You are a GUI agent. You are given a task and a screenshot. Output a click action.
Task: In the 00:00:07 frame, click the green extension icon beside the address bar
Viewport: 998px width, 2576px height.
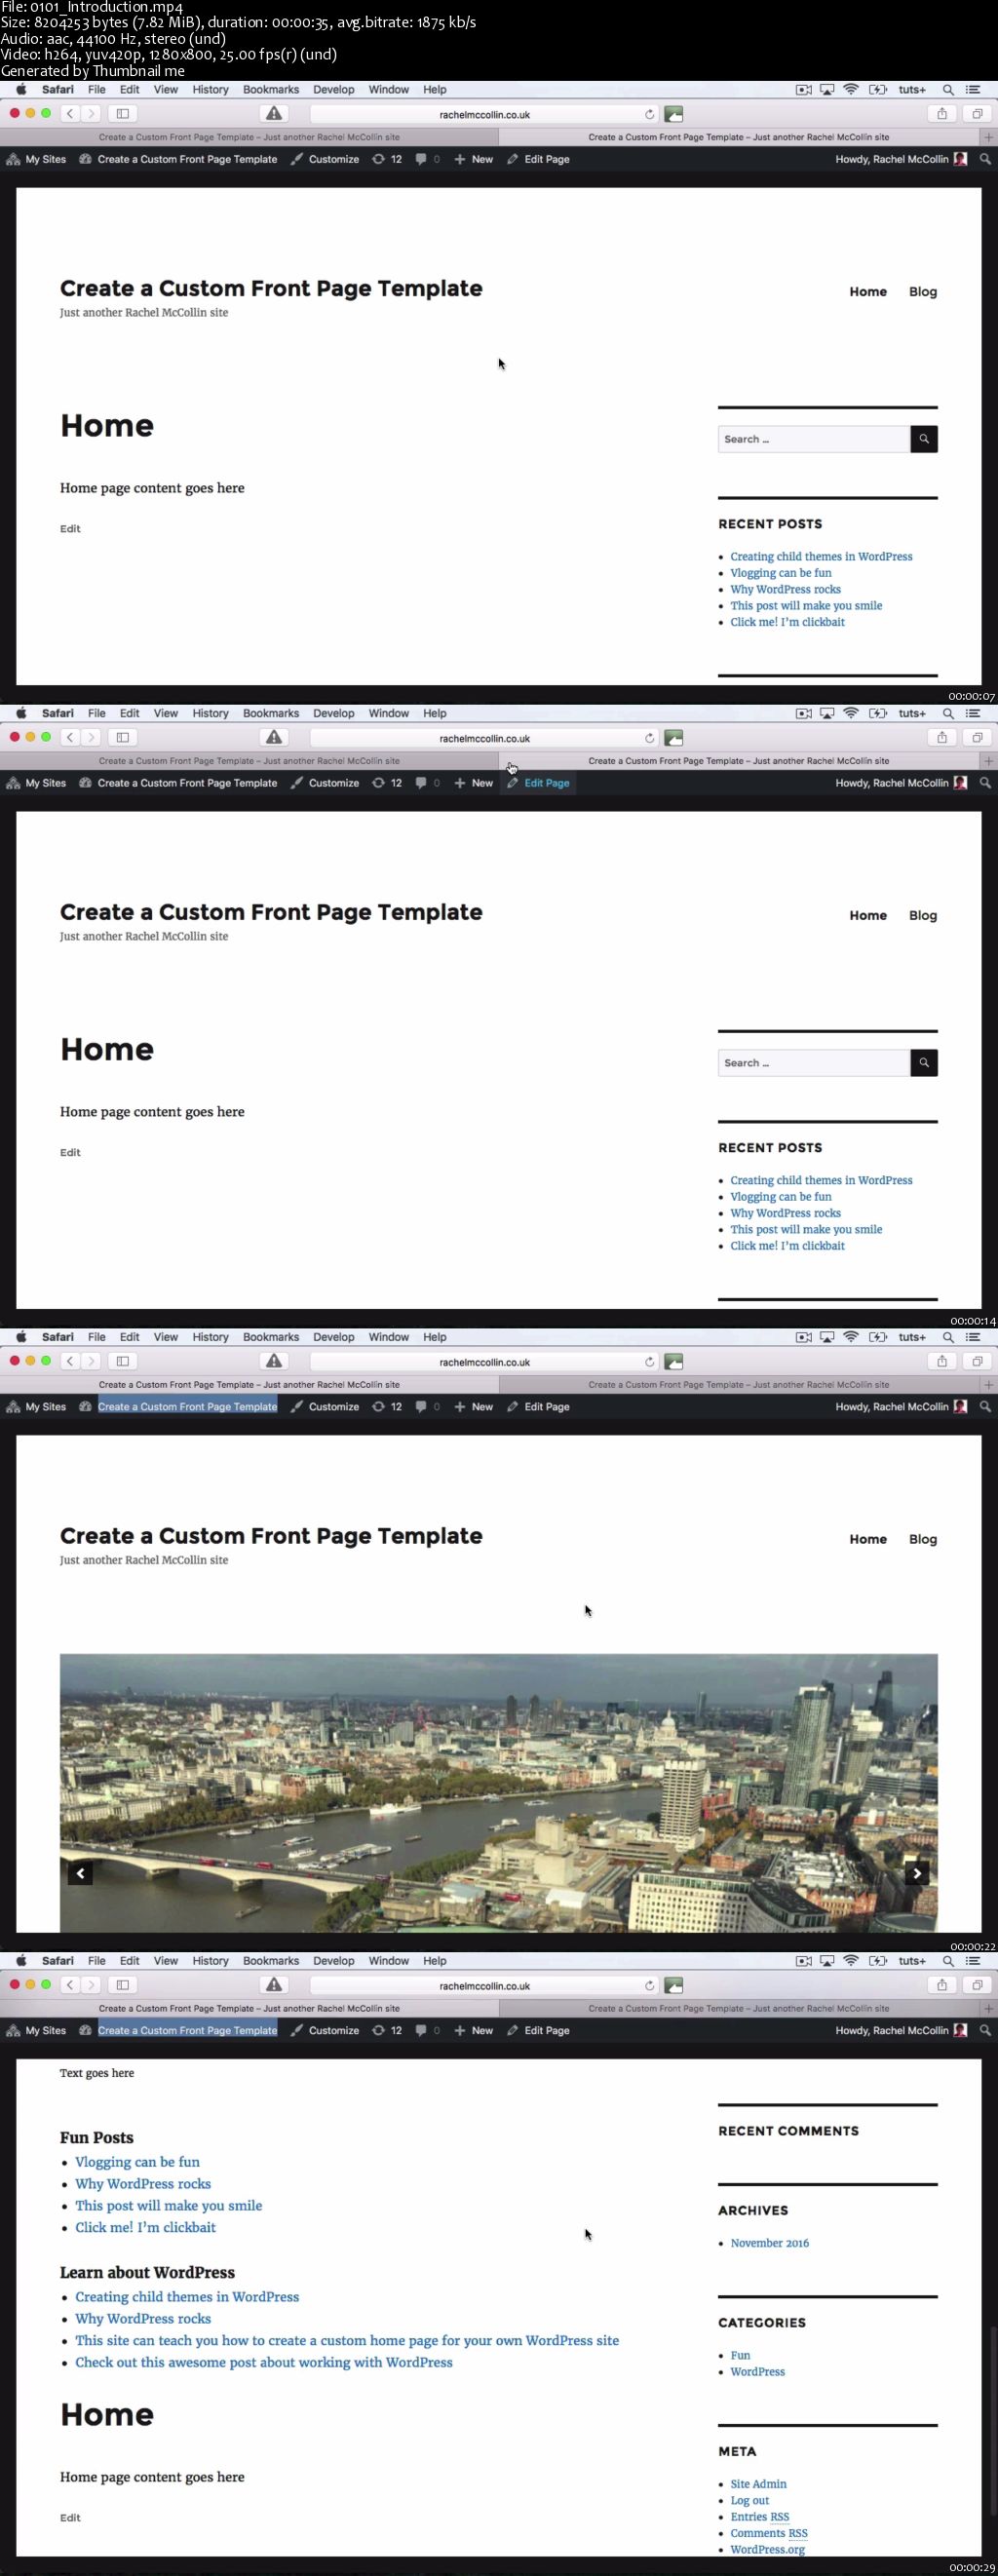point(674,114)
